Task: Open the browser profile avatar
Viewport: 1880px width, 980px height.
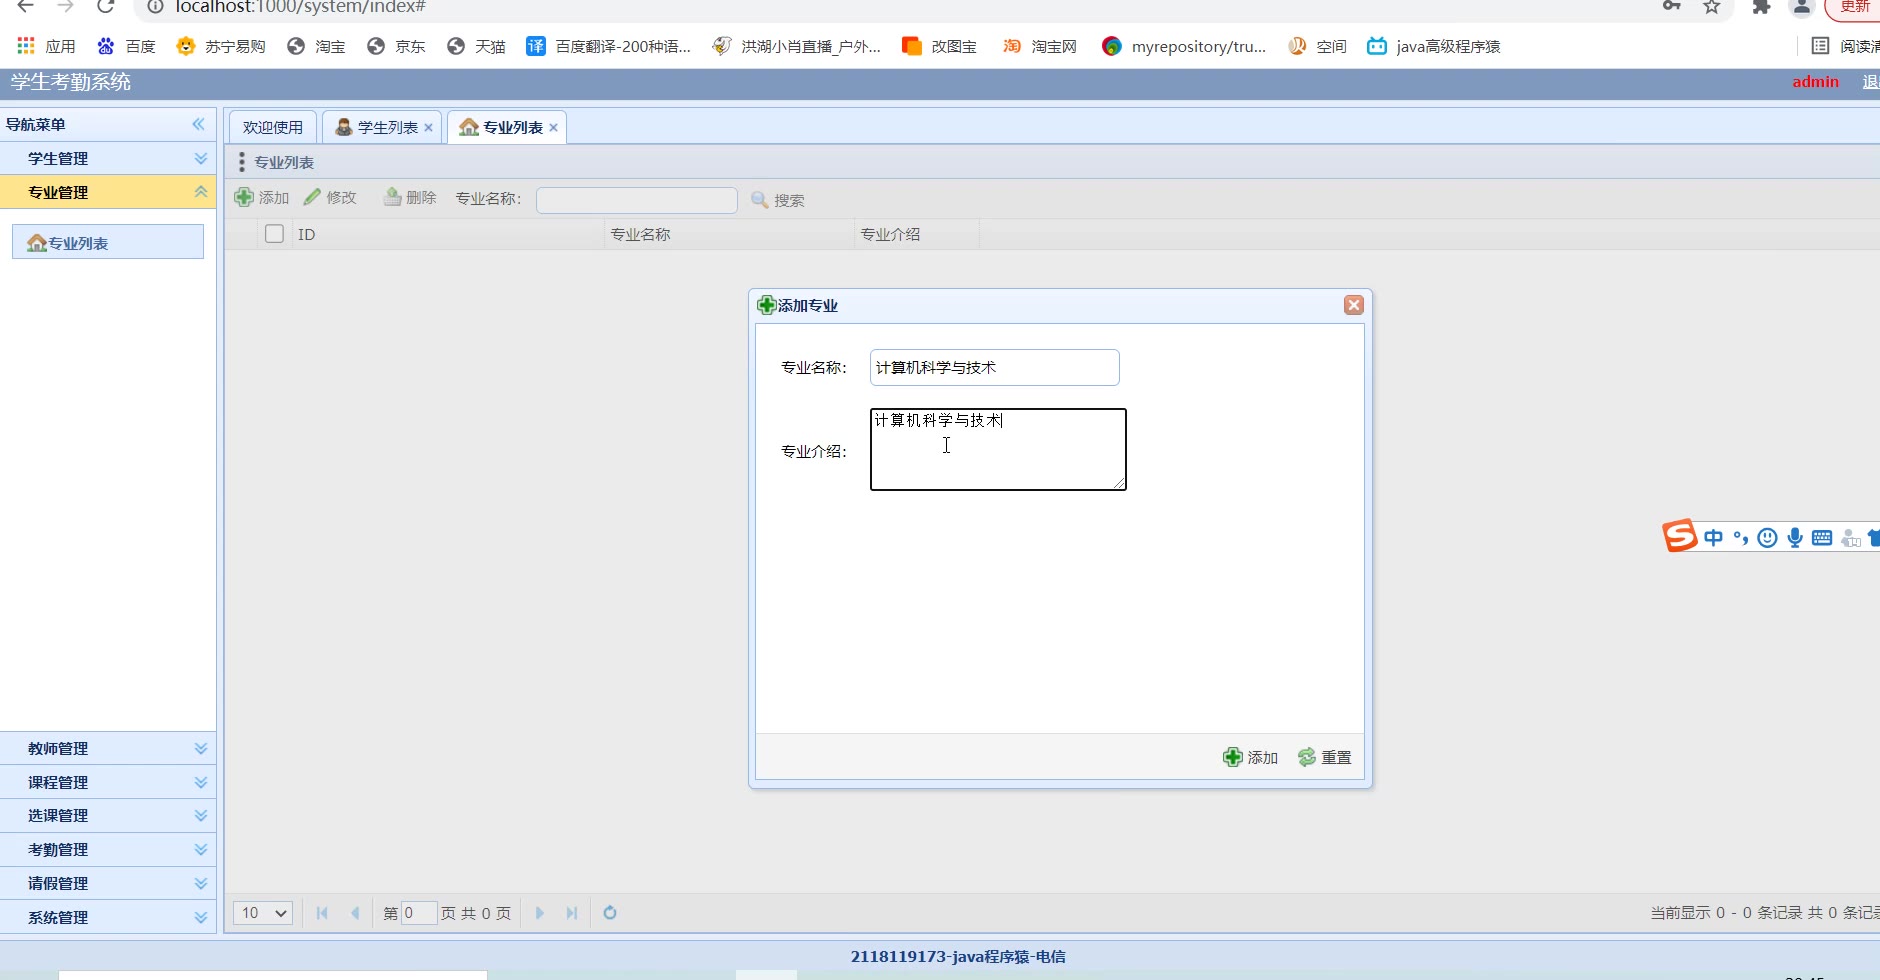Action: [1802, 6]
